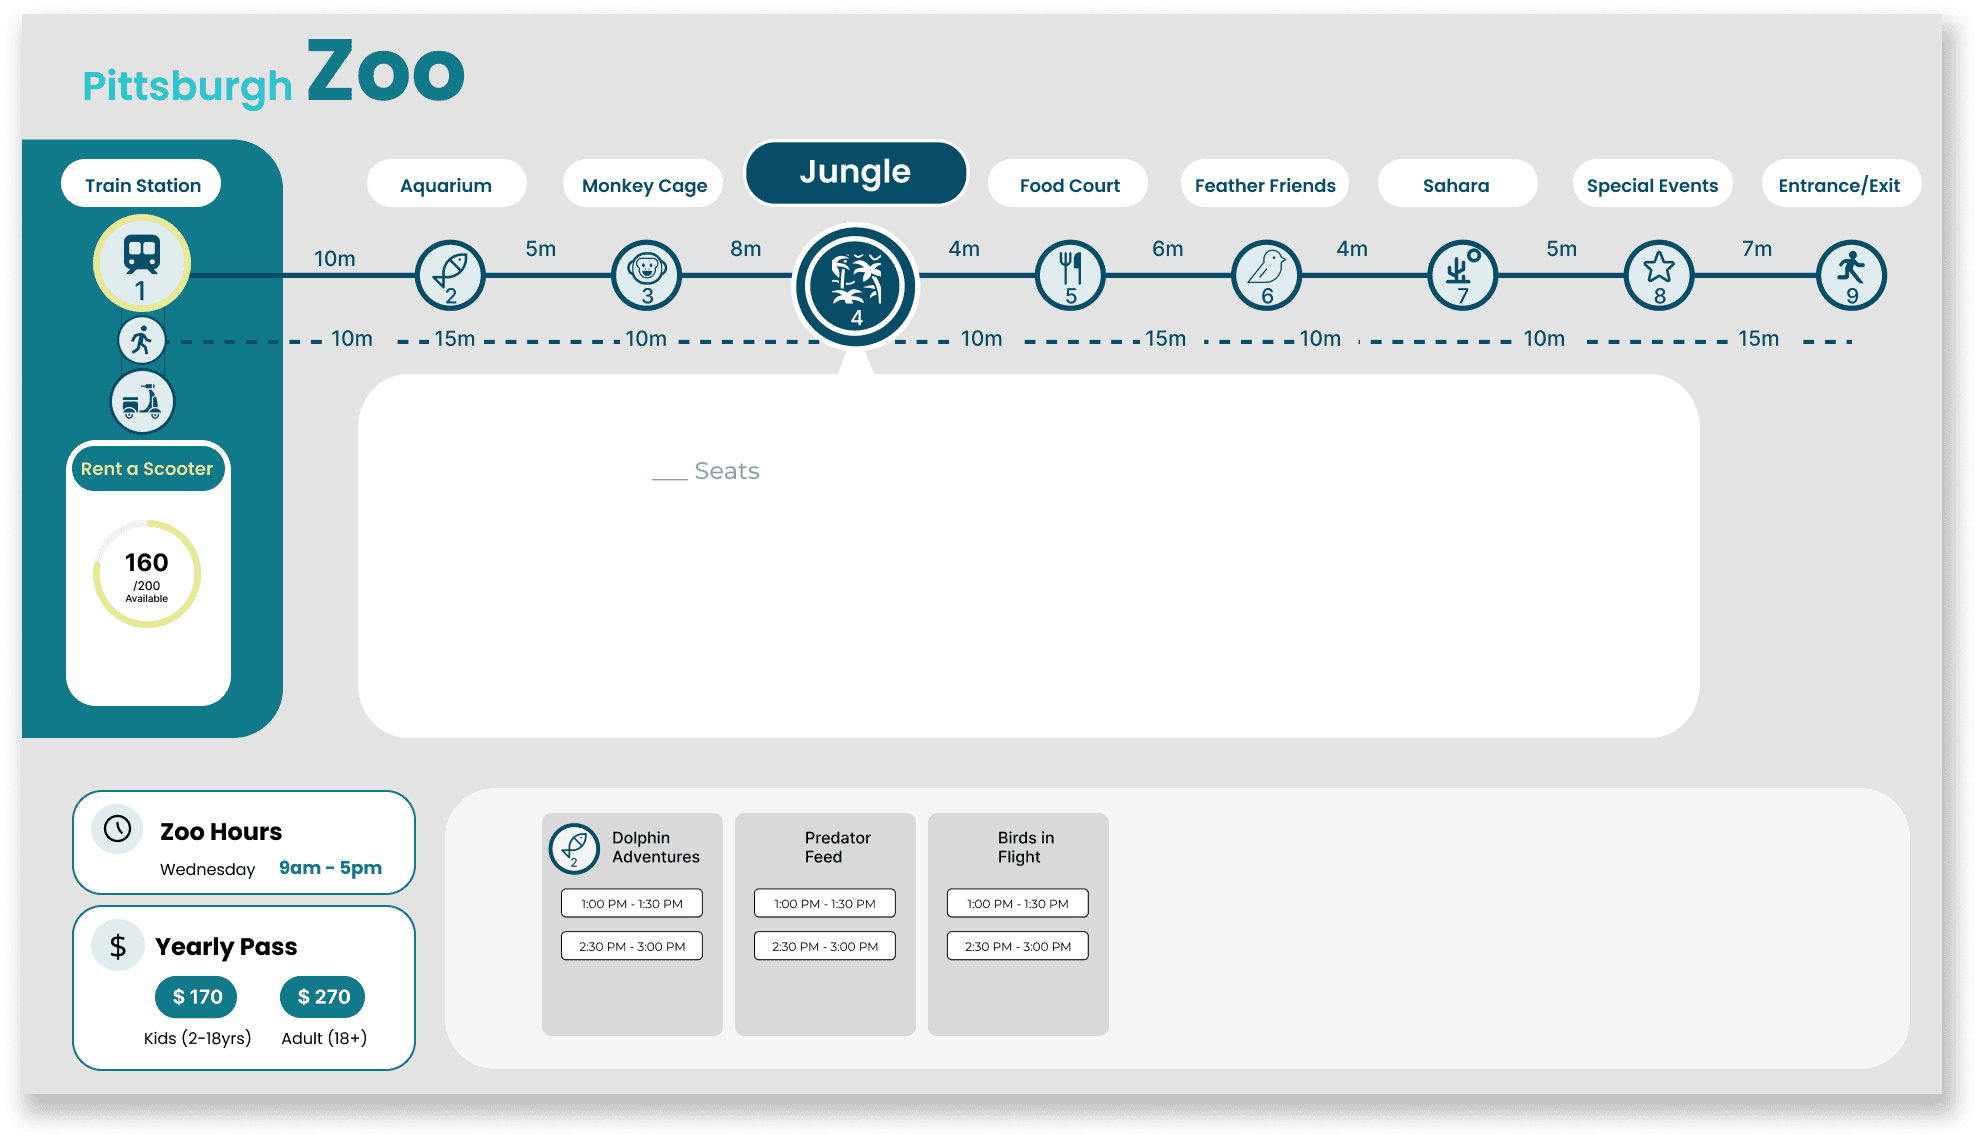Screen dimensions: 1980x1140
Task: Pick Birds in Flight 1:00 PM - 1:30 PM slot
Action: click(x=1018, y=903)
